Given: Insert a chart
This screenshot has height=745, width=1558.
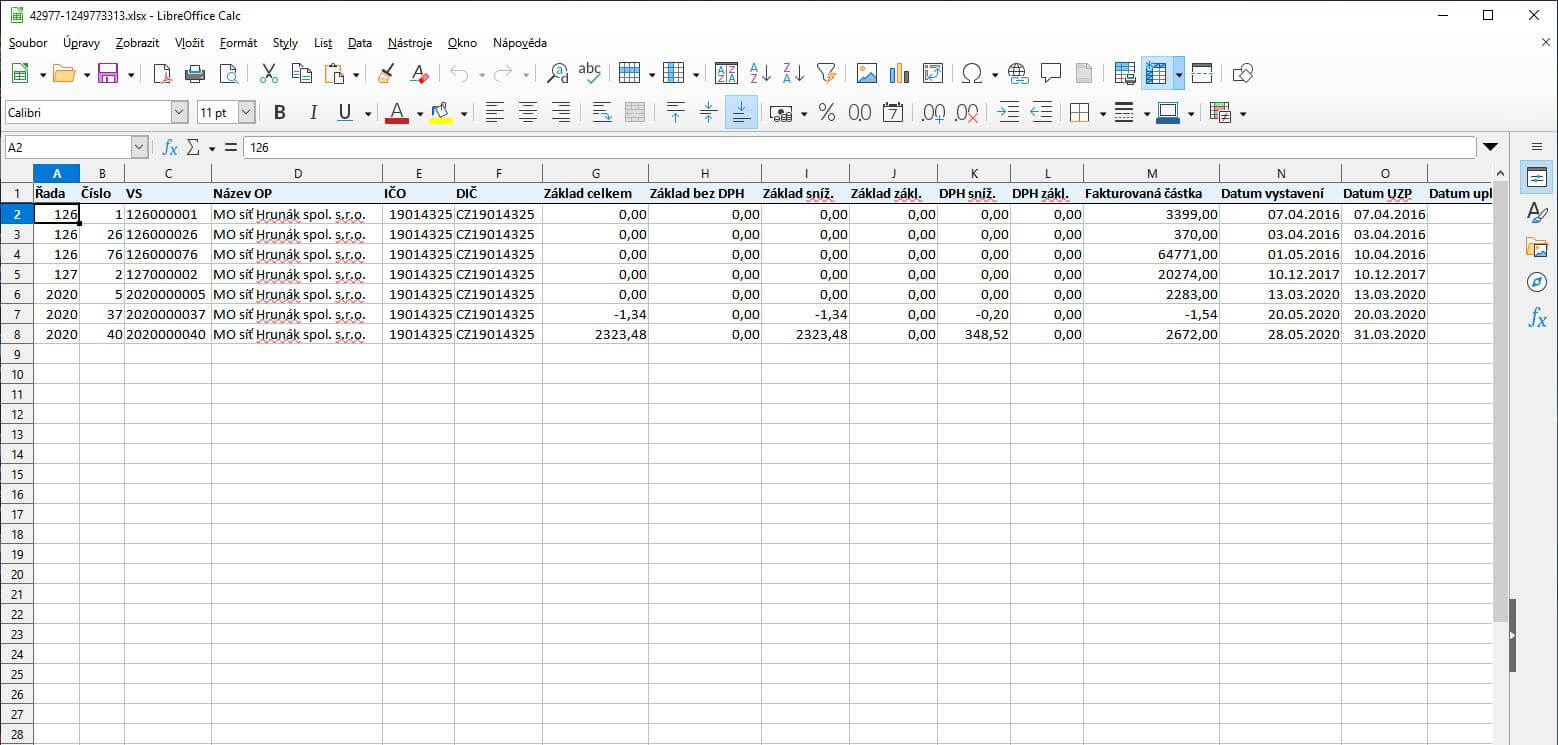Looking at the screenshot, I should pyautogui.click(x=899, y=73).
